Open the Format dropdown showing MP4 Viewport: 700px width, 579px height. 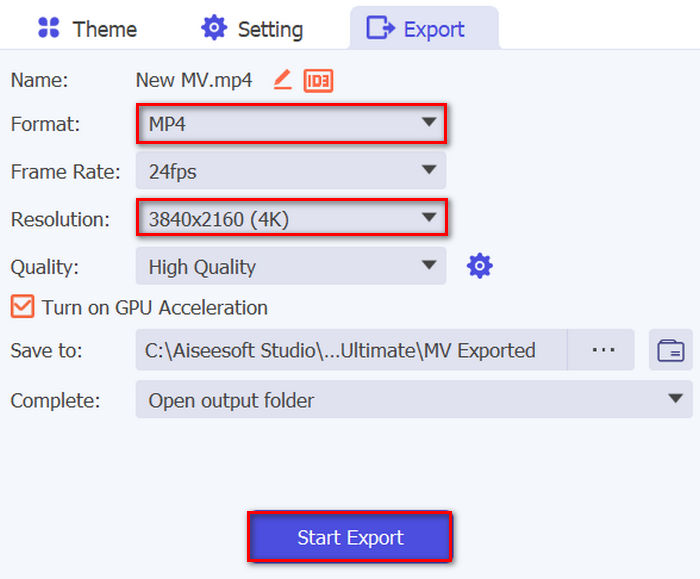(x=291, y=123)
